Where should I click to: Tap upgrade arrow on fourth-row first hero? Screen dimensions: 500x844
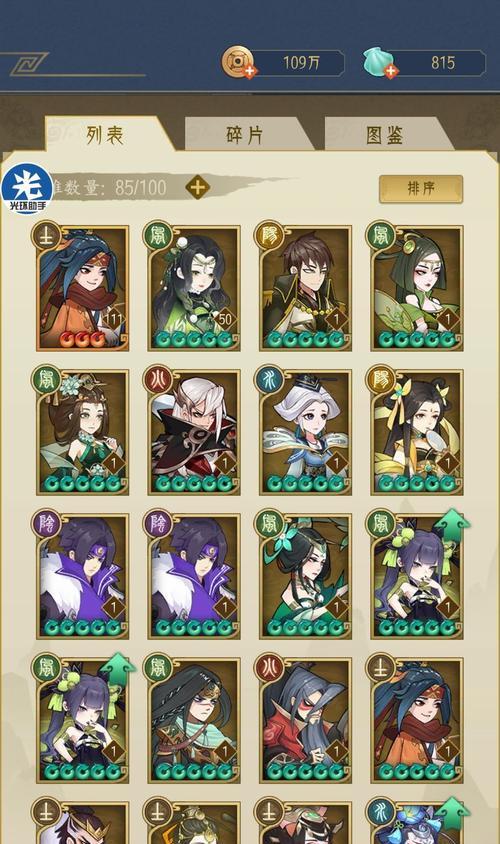[x=117, y=667]
